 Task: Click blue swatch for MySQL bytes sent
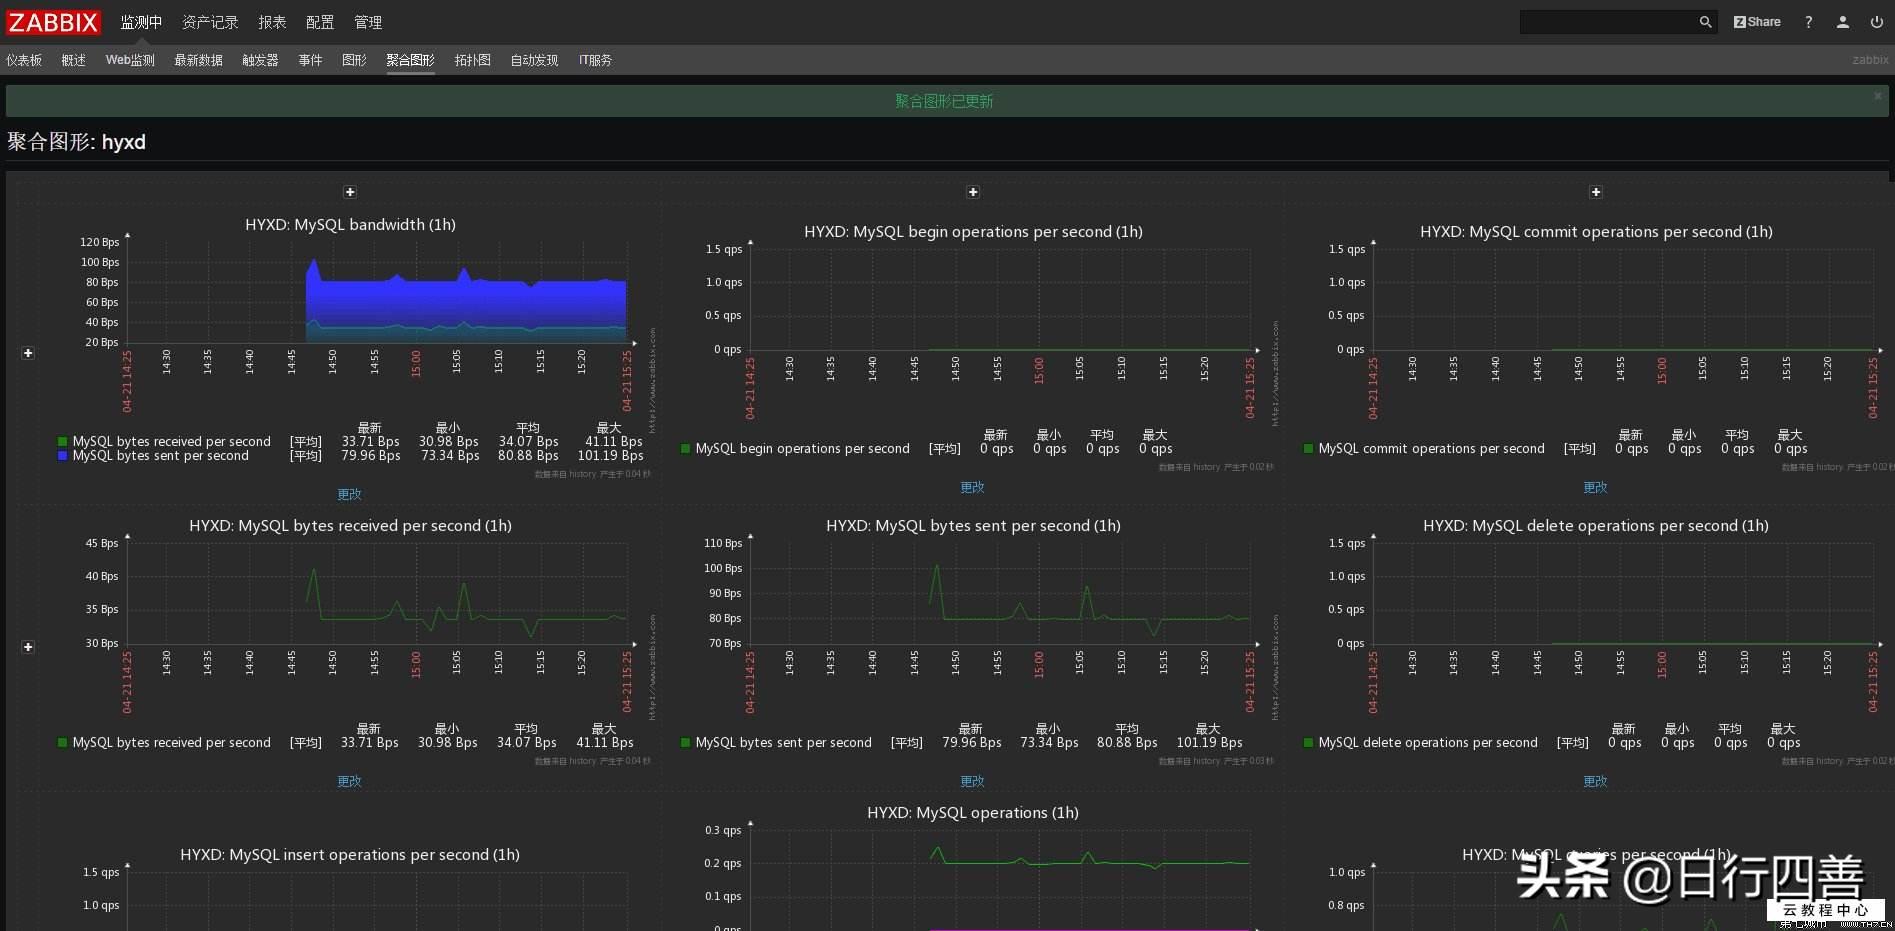pyautogui.click(x=63, y=456)
